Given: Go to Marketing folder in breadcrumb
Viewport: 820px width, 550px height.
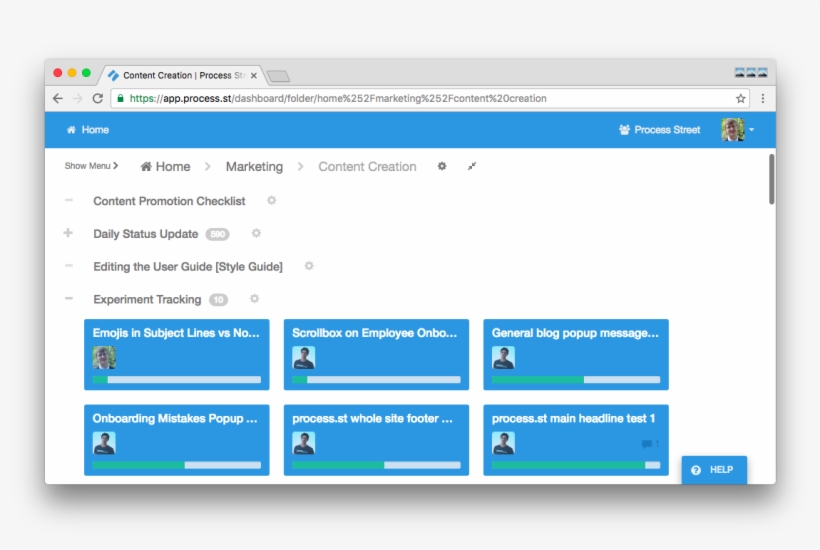Looking at the screenshot, I should point(254,167).
